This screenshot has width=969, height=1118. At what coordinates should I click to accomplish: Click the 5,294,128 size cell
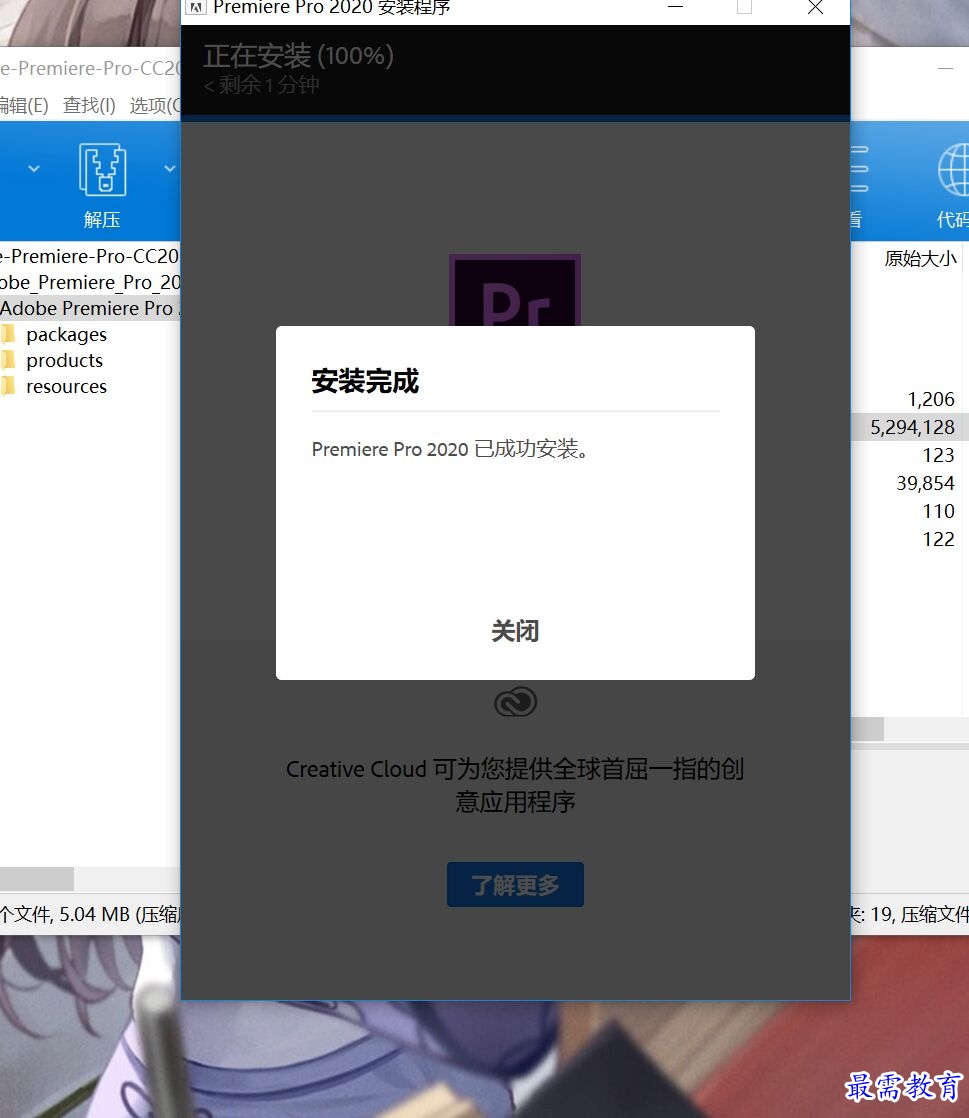[912, 427]
